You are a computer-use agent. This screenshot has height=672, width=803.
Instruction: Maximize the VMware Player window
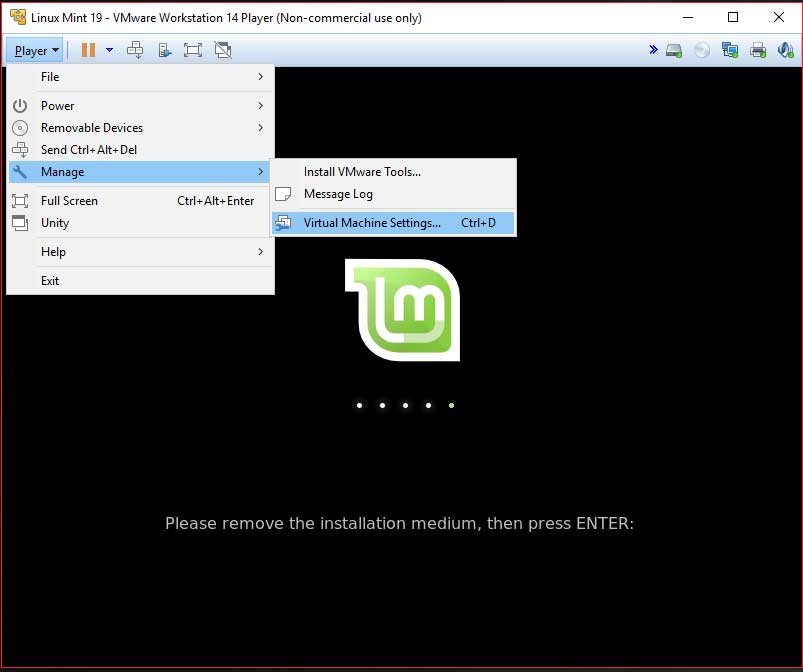[x=733, y=17]
